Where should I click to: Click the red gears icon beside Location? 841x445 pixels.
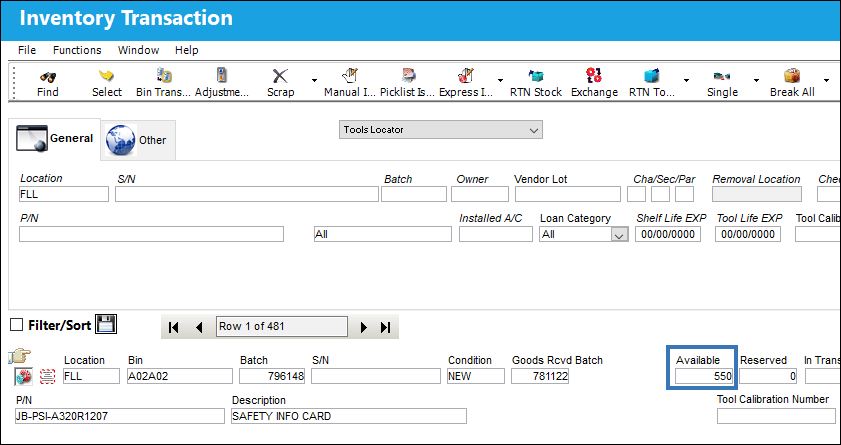[x=23, y=376]
